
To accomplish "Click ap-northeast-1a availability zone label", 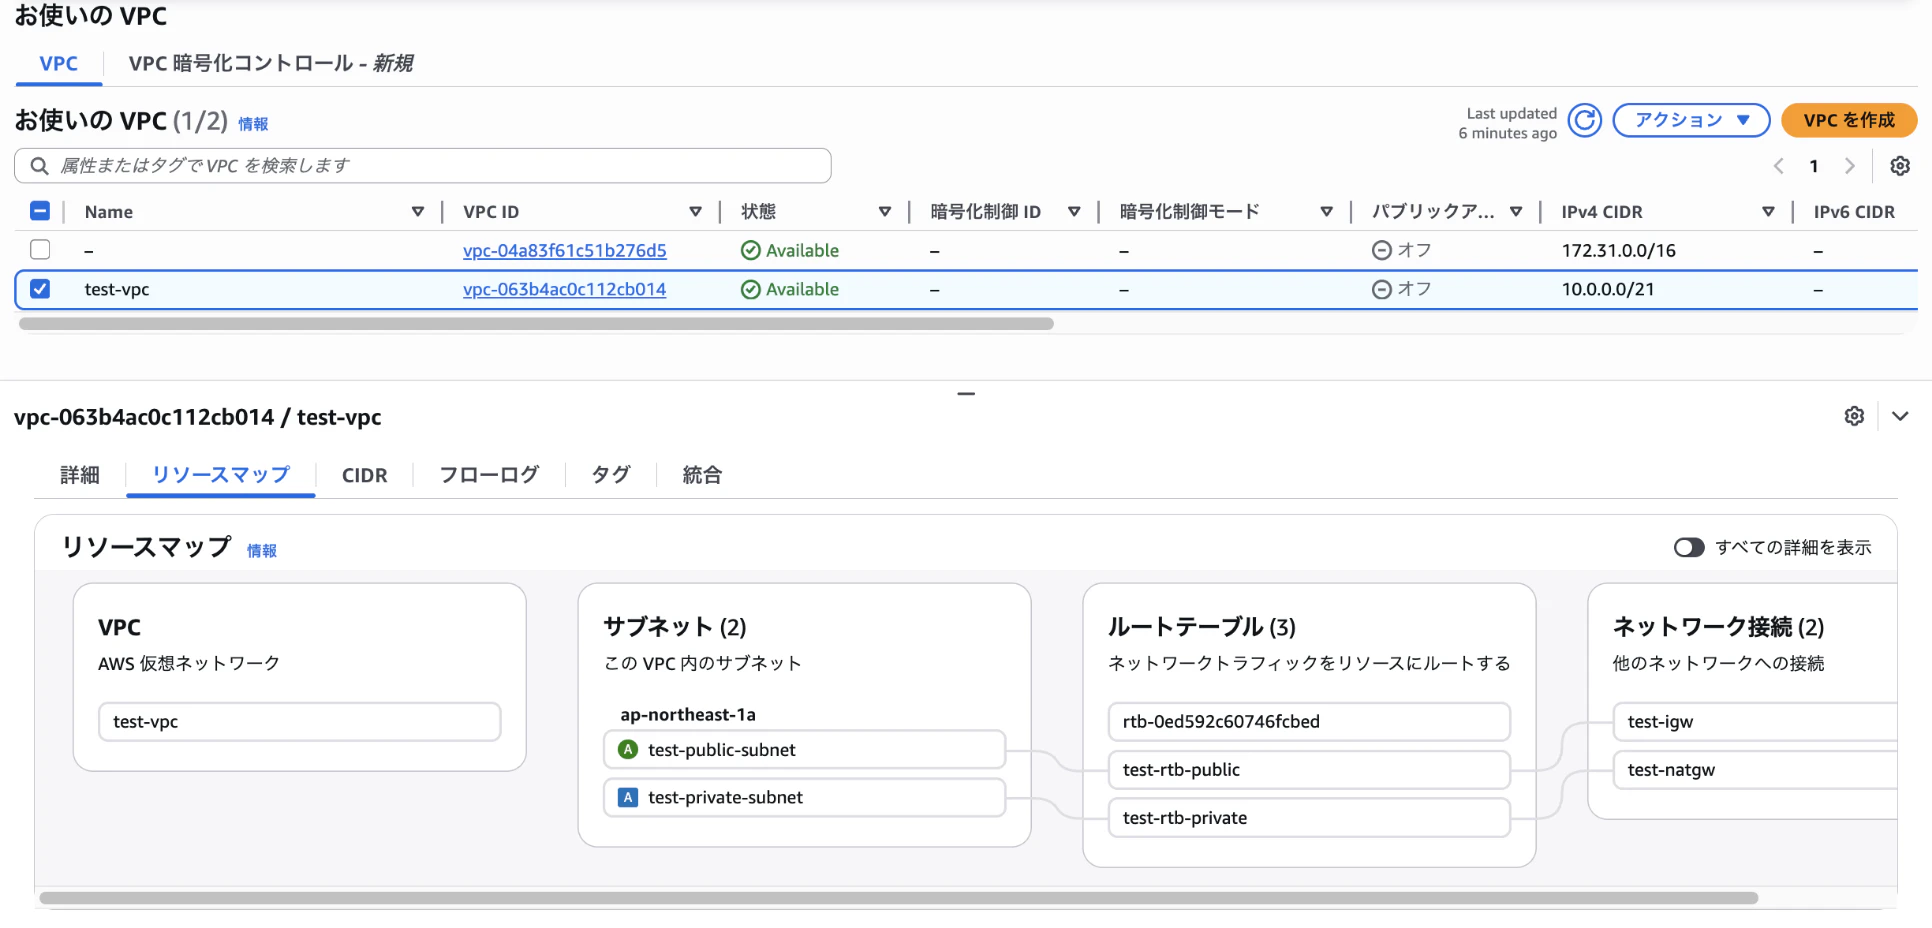I will (x=688, y=714).
